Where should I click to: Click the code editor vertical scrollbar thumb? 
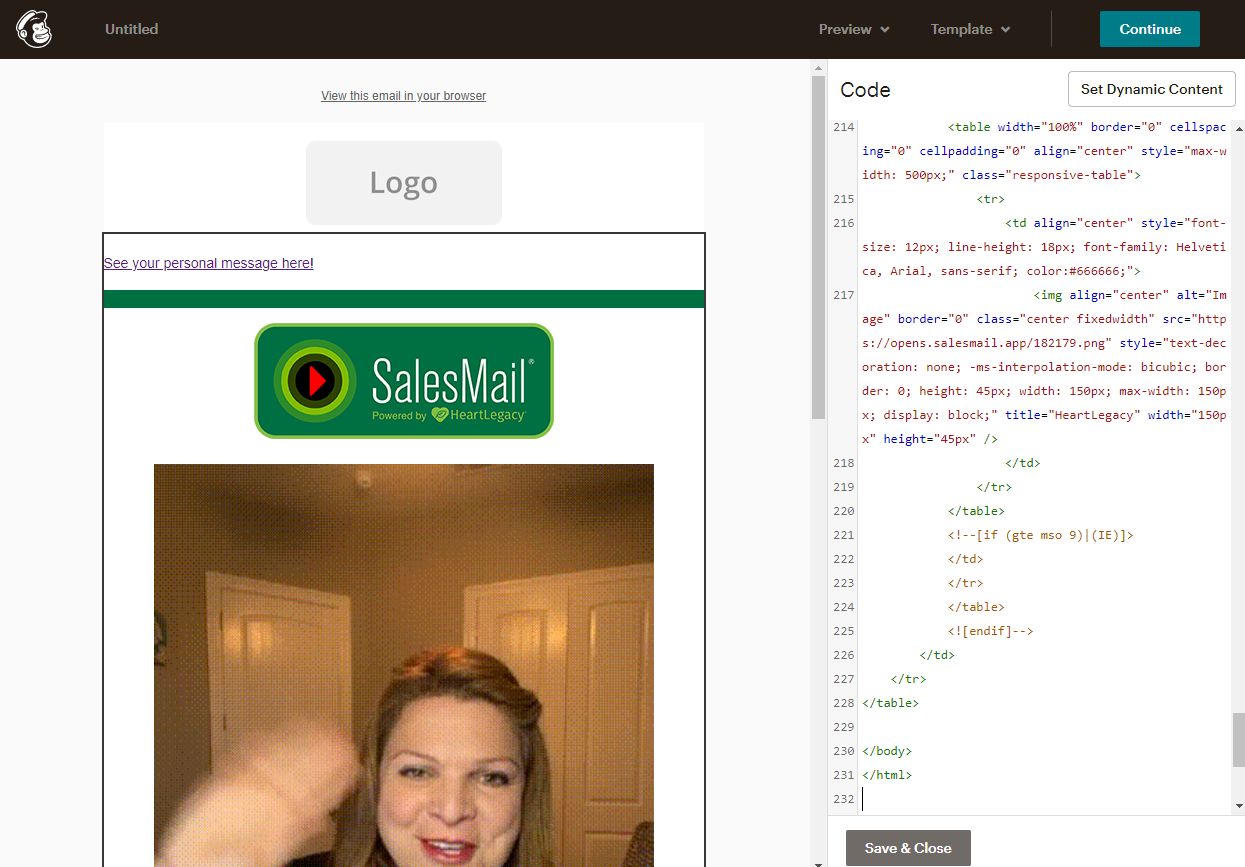coord(1239,739)
